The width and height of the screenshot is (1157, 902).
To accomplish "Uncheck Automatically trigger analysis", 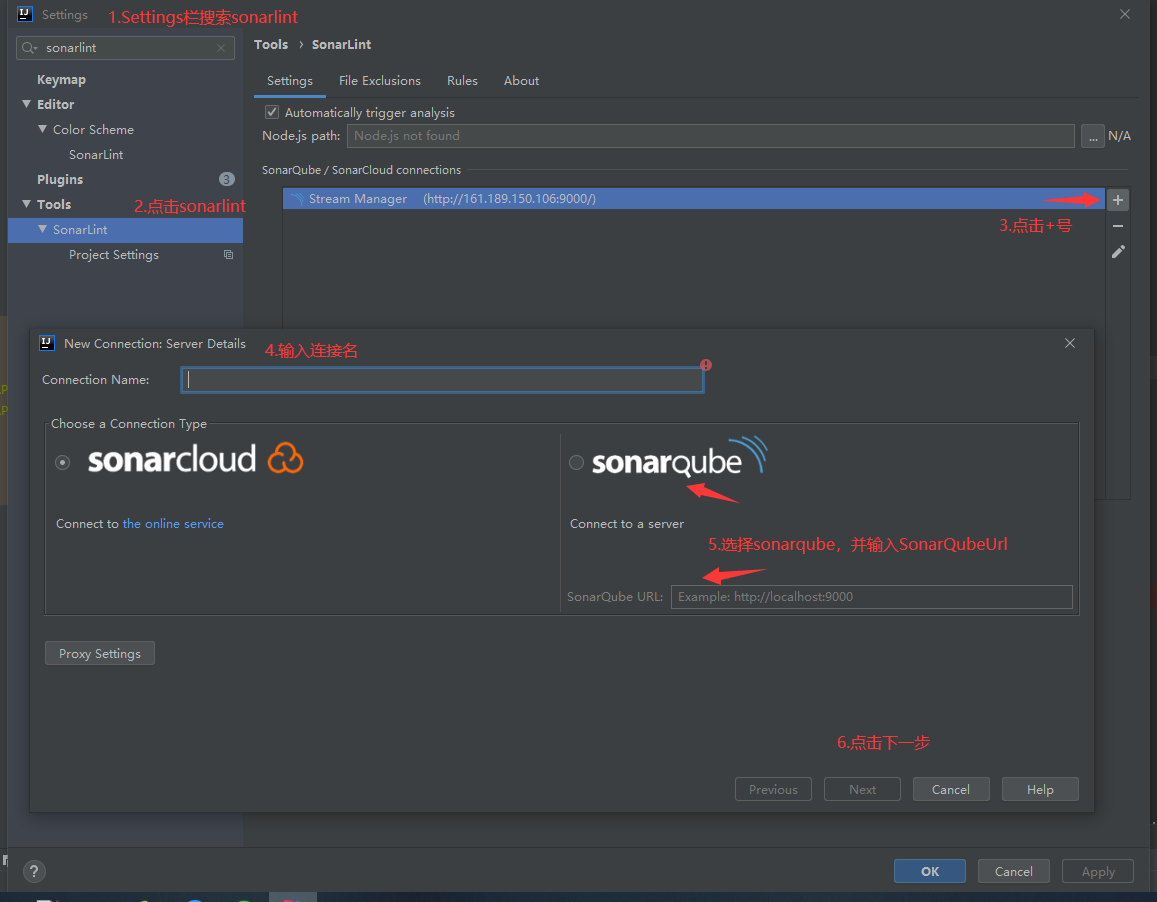I will (x=271, y=112).
